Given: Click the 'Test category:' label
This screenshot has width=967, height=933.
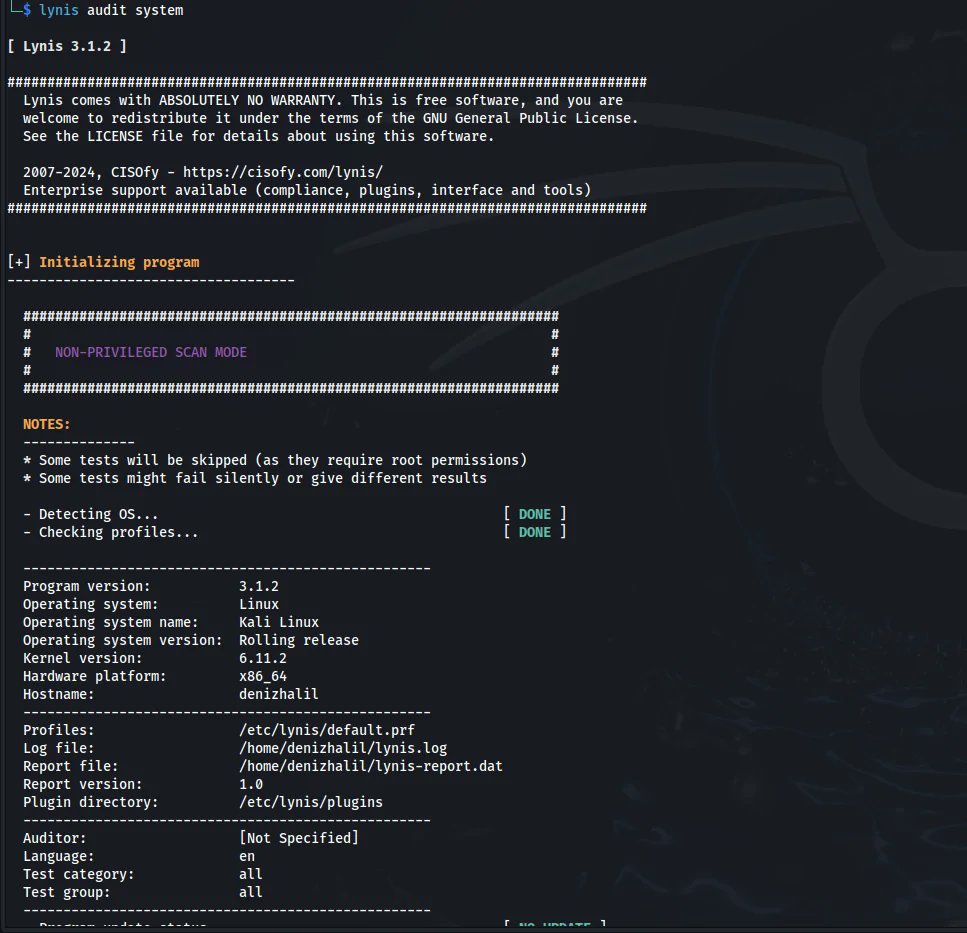Looking at the screenshot, I should click(78, 874).
